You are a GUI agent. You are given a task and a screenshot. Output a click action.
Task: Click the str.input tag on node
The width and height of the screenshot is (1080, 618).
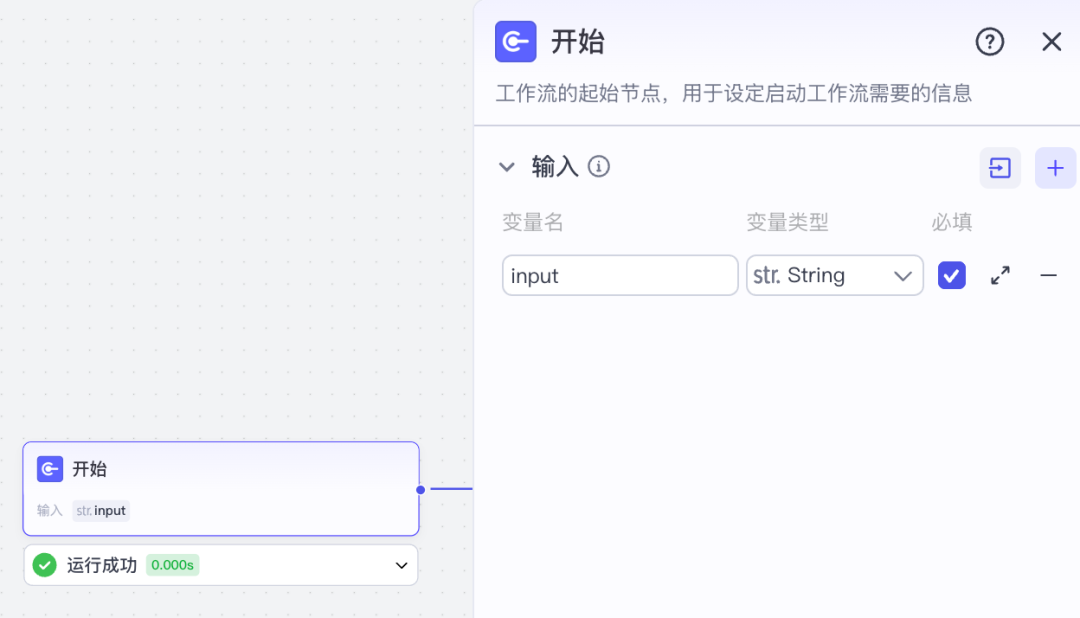[101, 511]
